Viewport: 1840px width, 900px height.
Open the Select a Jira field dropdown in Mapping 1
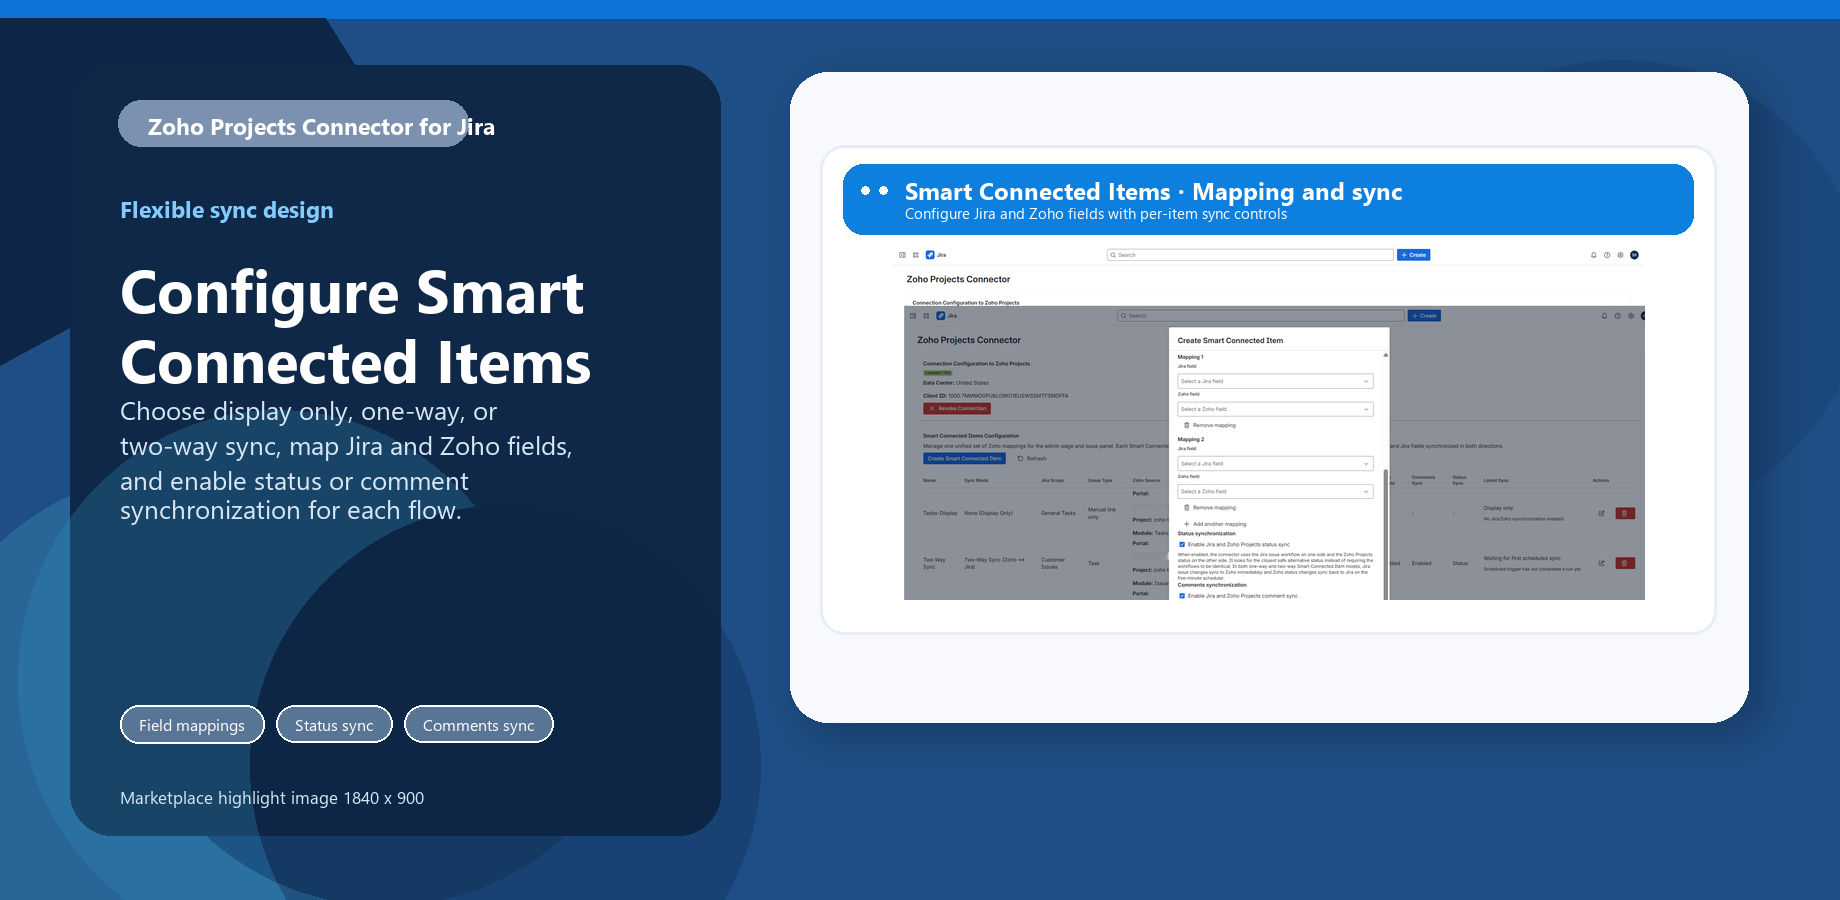coord(1275,381)
